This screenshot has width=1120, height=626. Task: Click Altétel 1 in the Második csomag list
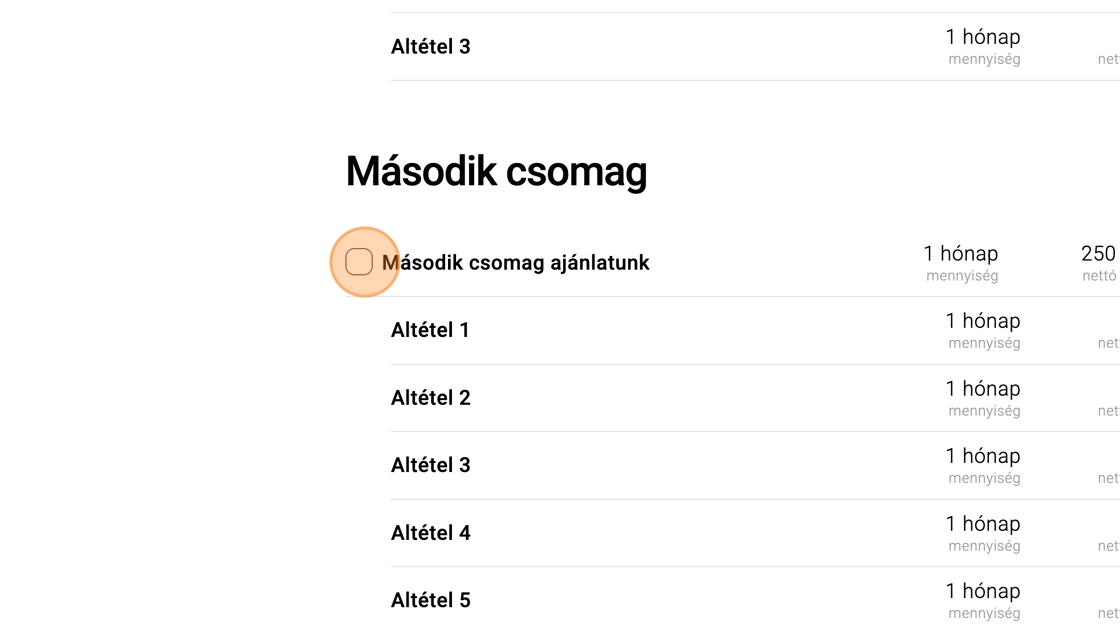430,330
